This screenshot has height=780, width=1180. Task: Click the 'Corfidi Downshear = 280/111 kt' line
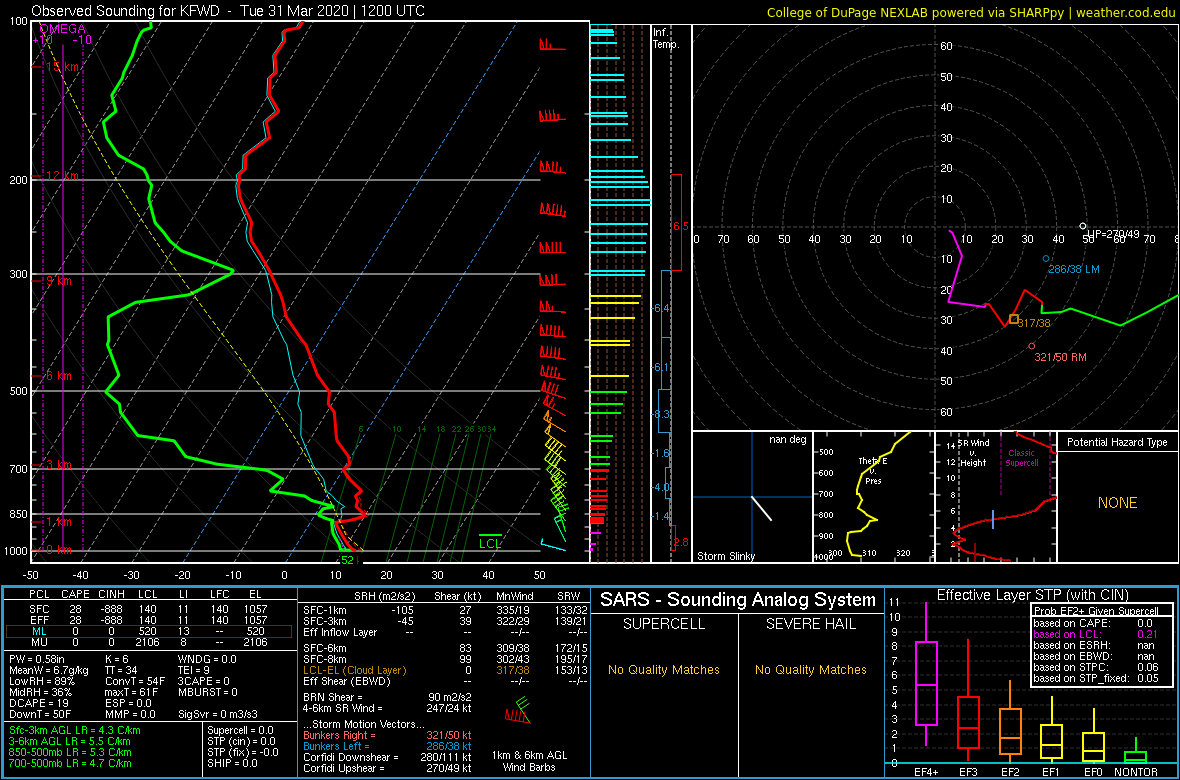[x=388, y=757]
